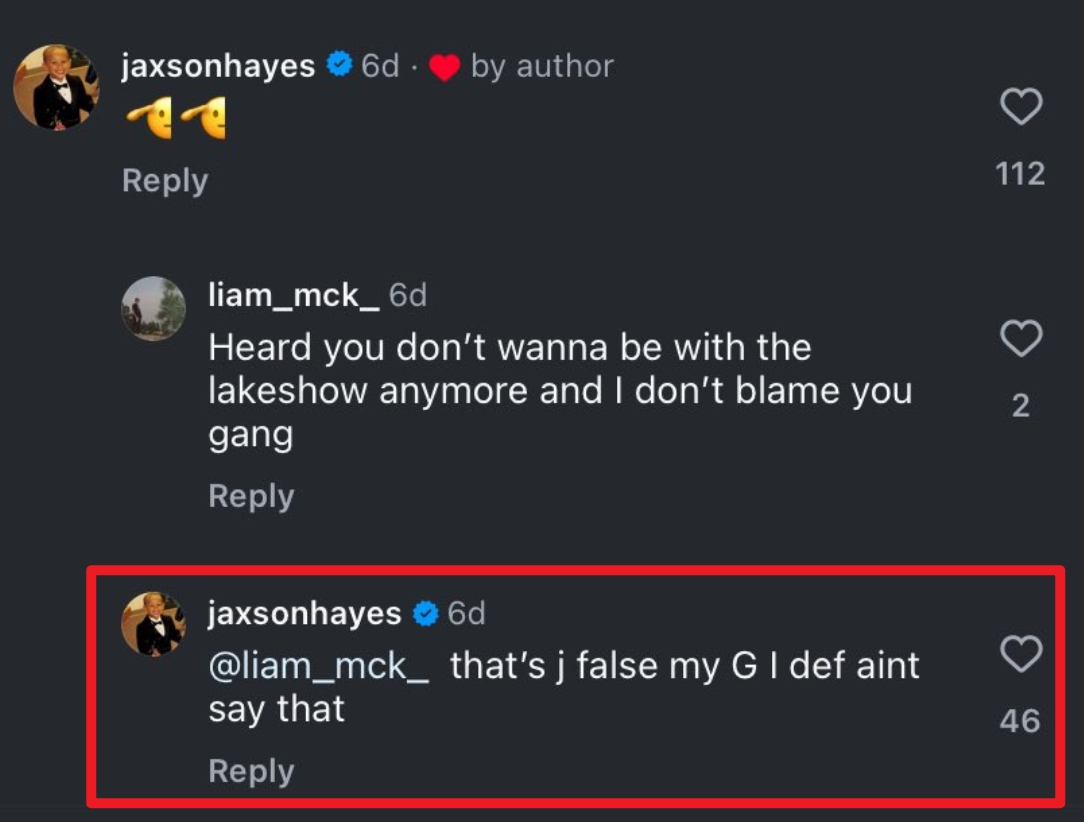Reply to liam_mck_'s comment
Screen dimensions: 1084x822
point(251,496)
